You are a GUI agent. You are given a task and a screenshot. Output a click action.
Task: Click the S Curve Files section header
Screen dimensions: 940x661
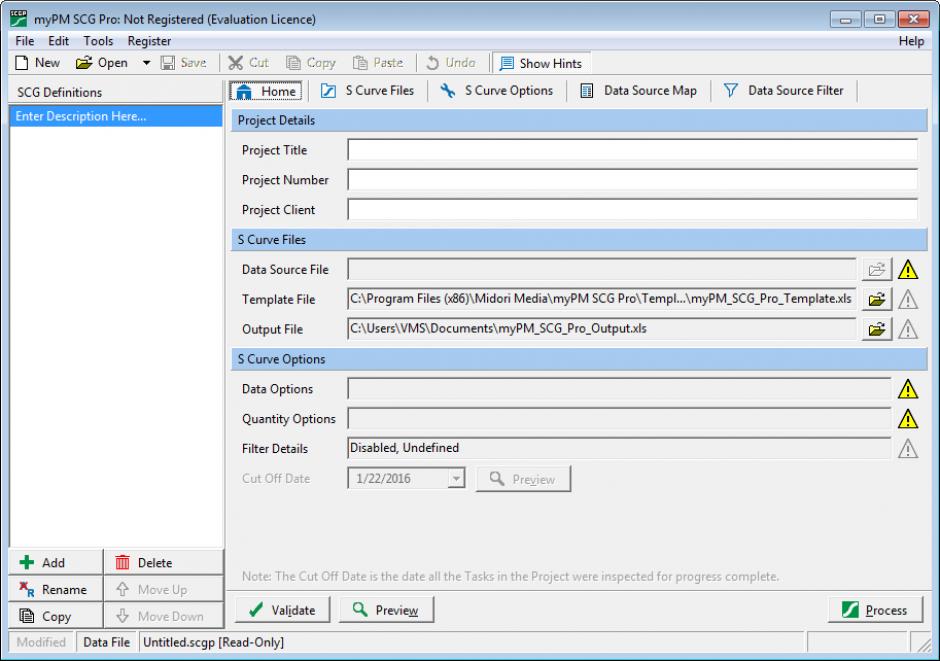click(x=579, y=240)
